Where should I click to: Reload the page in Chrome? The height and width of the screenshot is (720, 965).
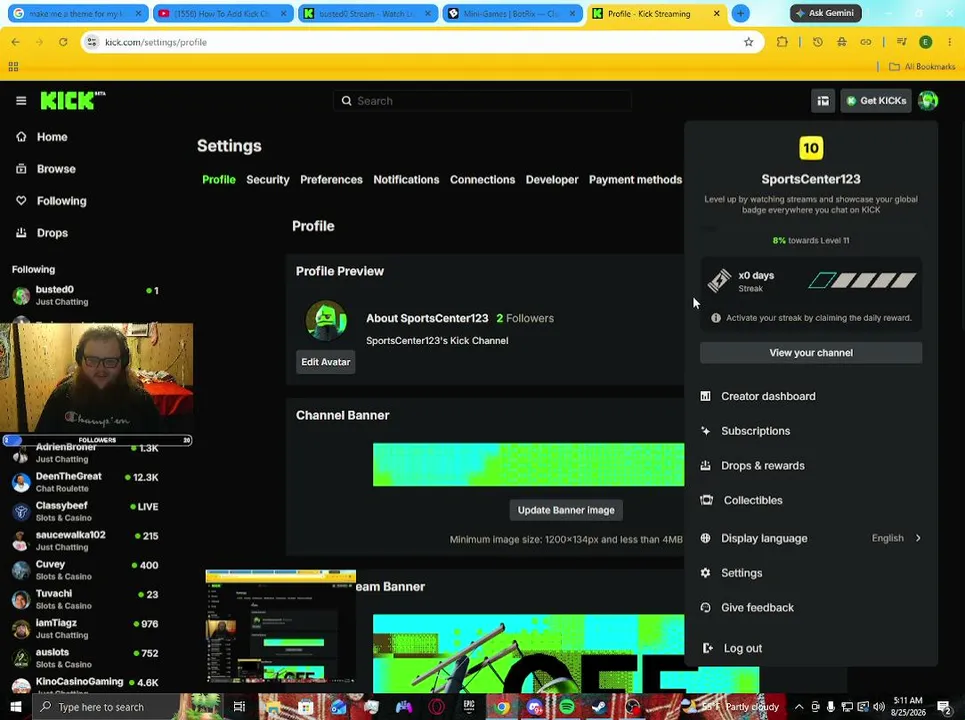click(x=63, y=42)
